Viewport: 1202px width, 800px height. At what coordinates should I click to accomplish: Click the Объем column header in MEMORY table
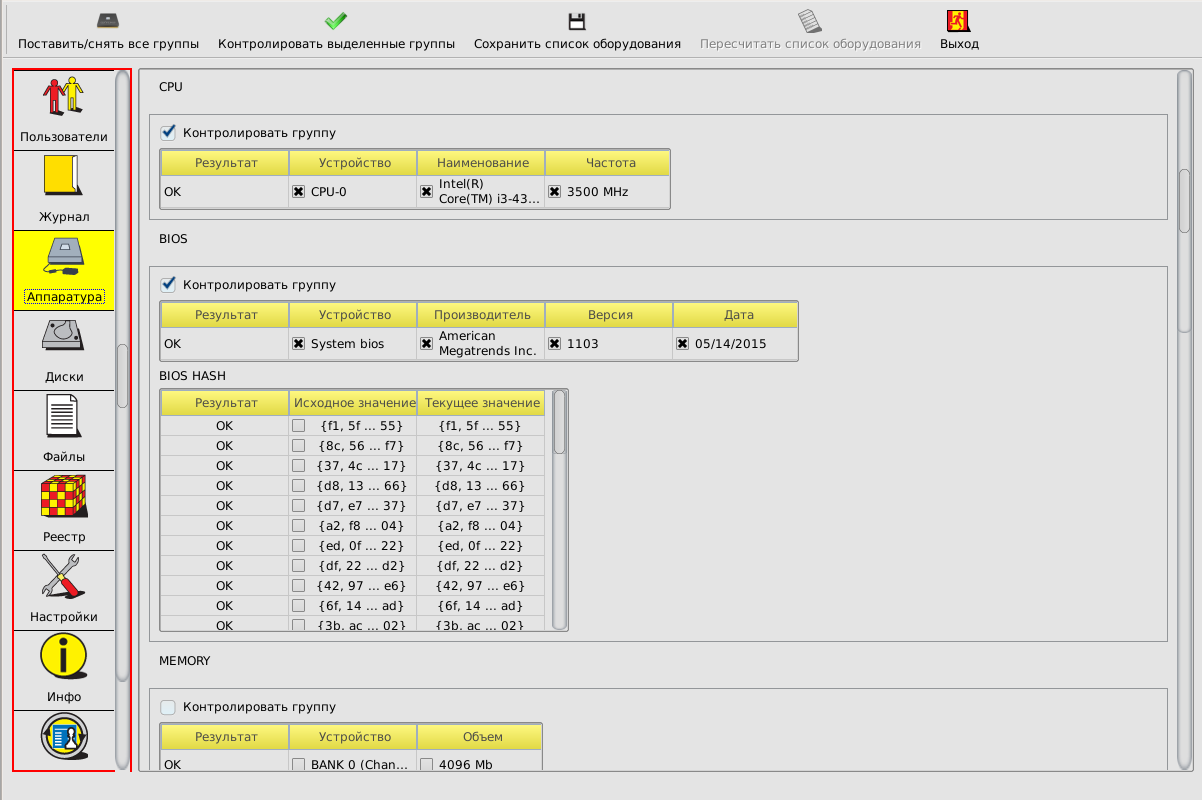tap(479, 737)
